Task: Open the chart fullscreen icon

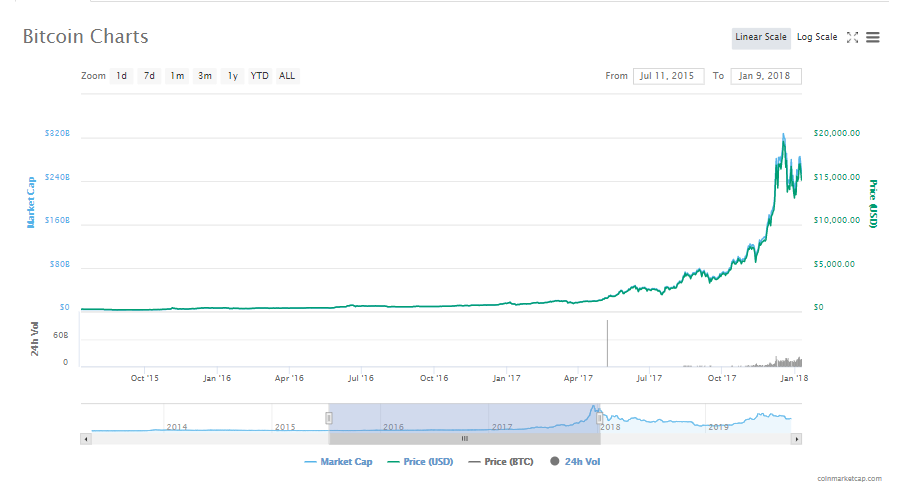Action: tap(852, 37)
